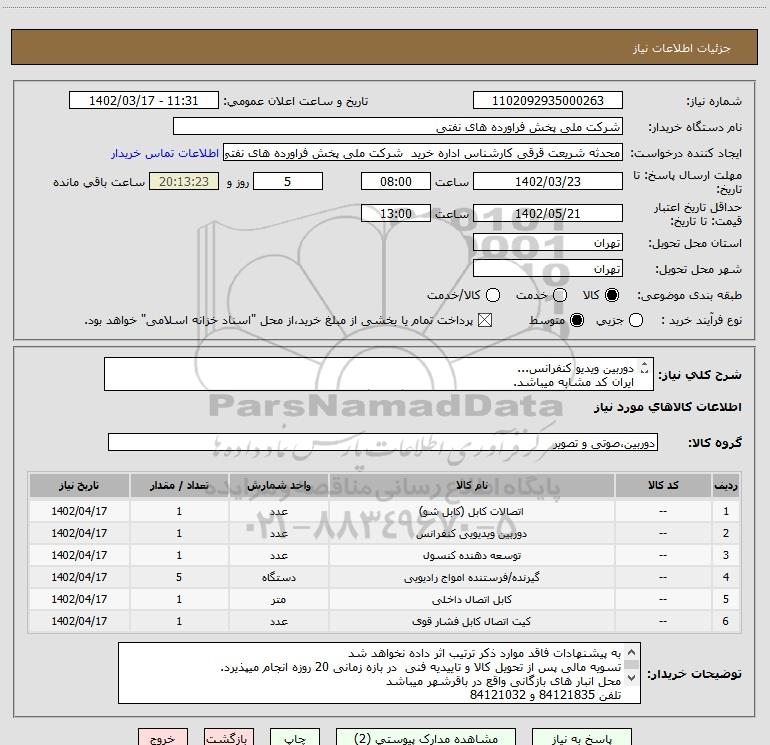Image resolution: width=770 pixels, height=745 pixels.
Task: Click the buyer organization name field
Action: (x=398, y=127)
